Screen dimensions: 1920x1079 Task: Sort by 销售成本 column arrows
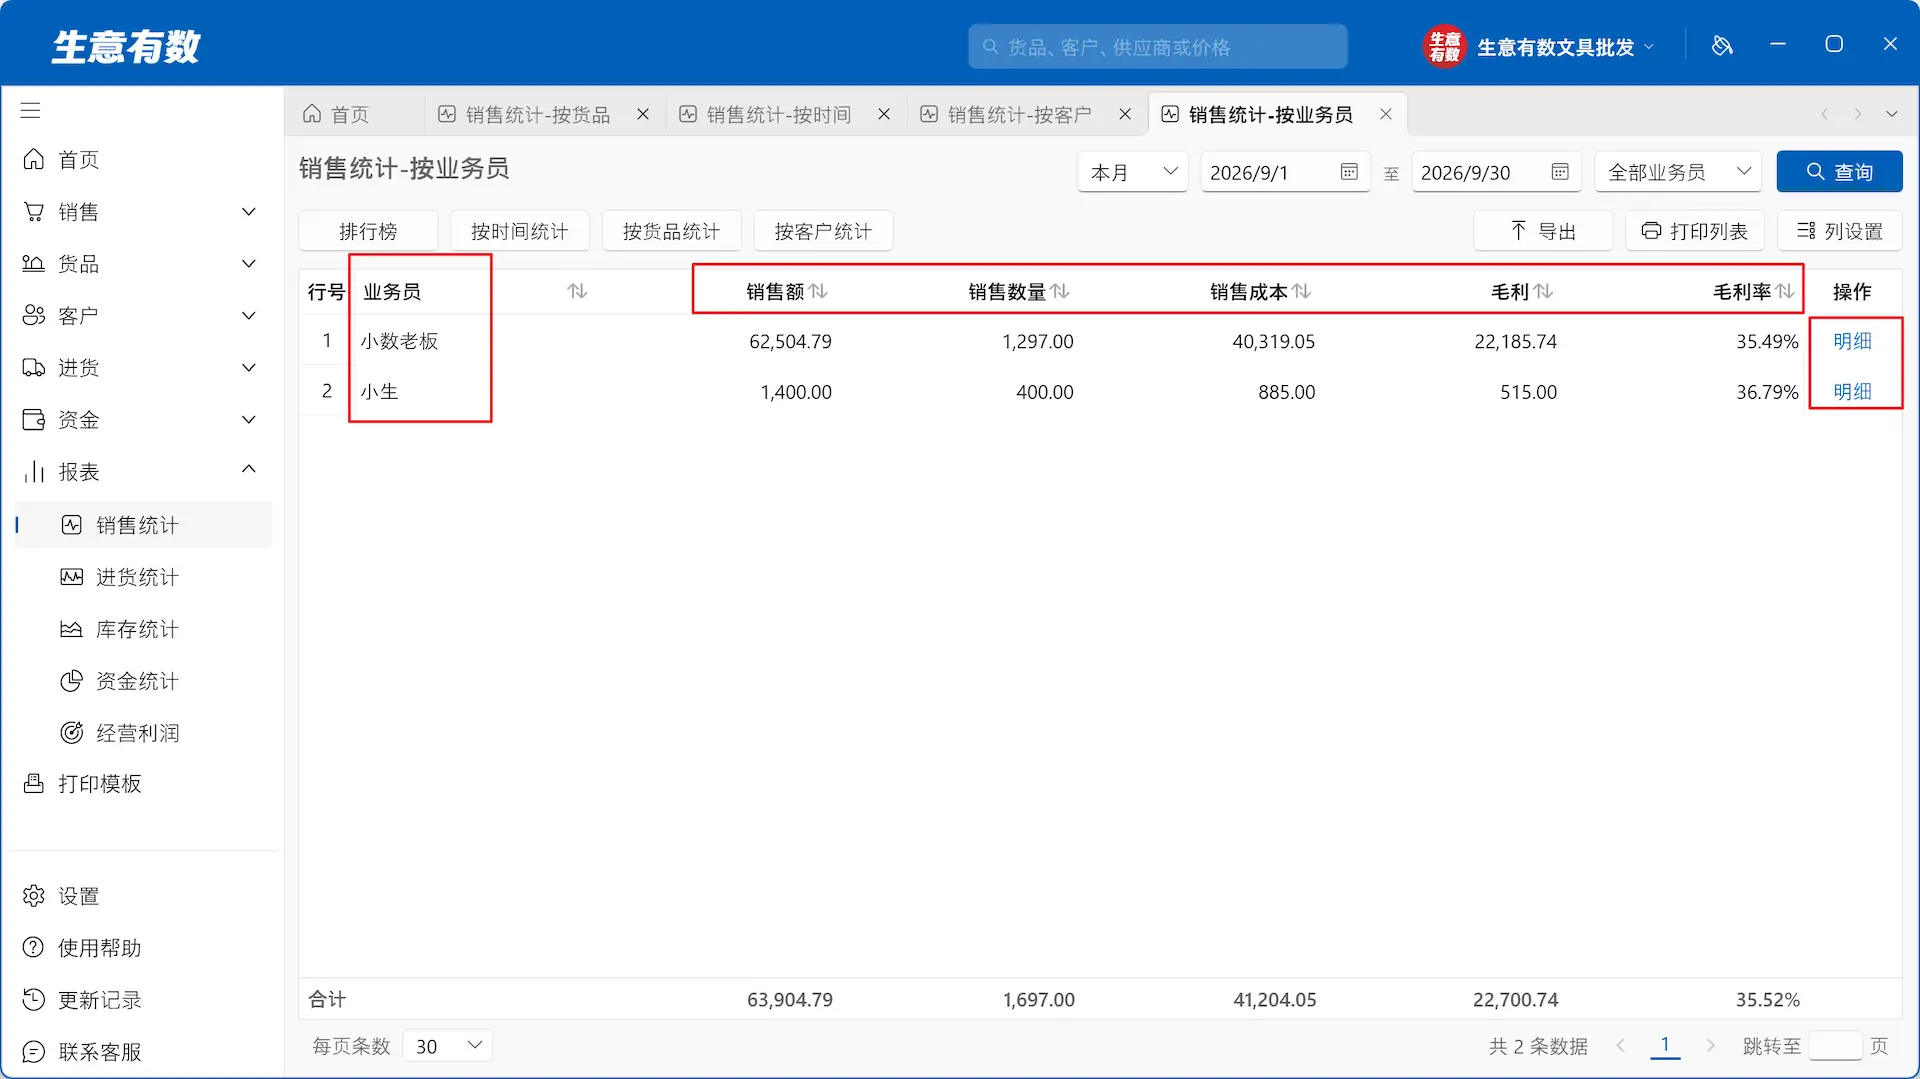pos(1302,291)
